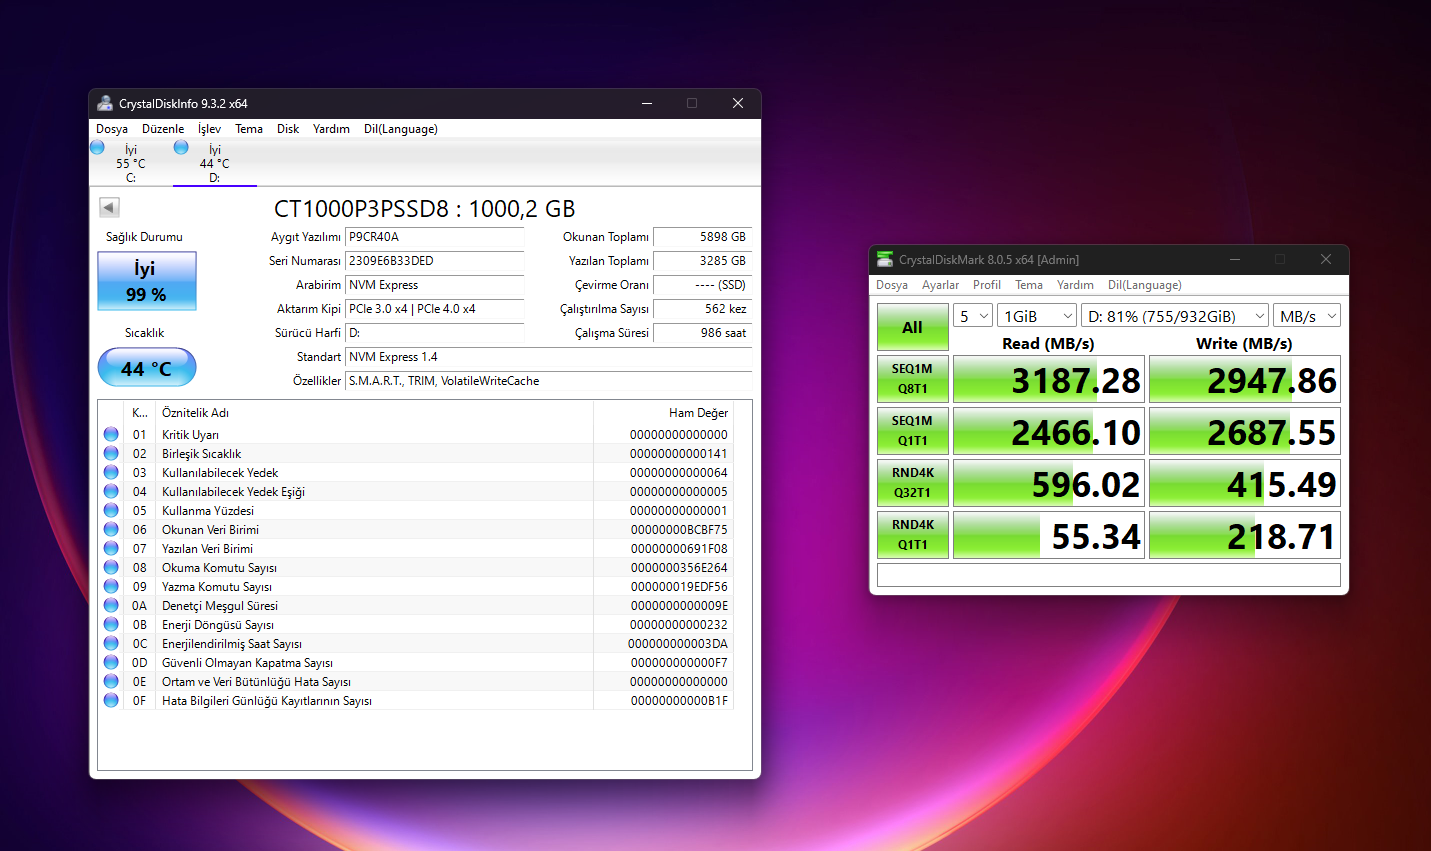Image resolution: width=1431 pixels, height=851 pixels.
Task: Click status orb for Birleşik Sıcaklık row
Action: 111,453
